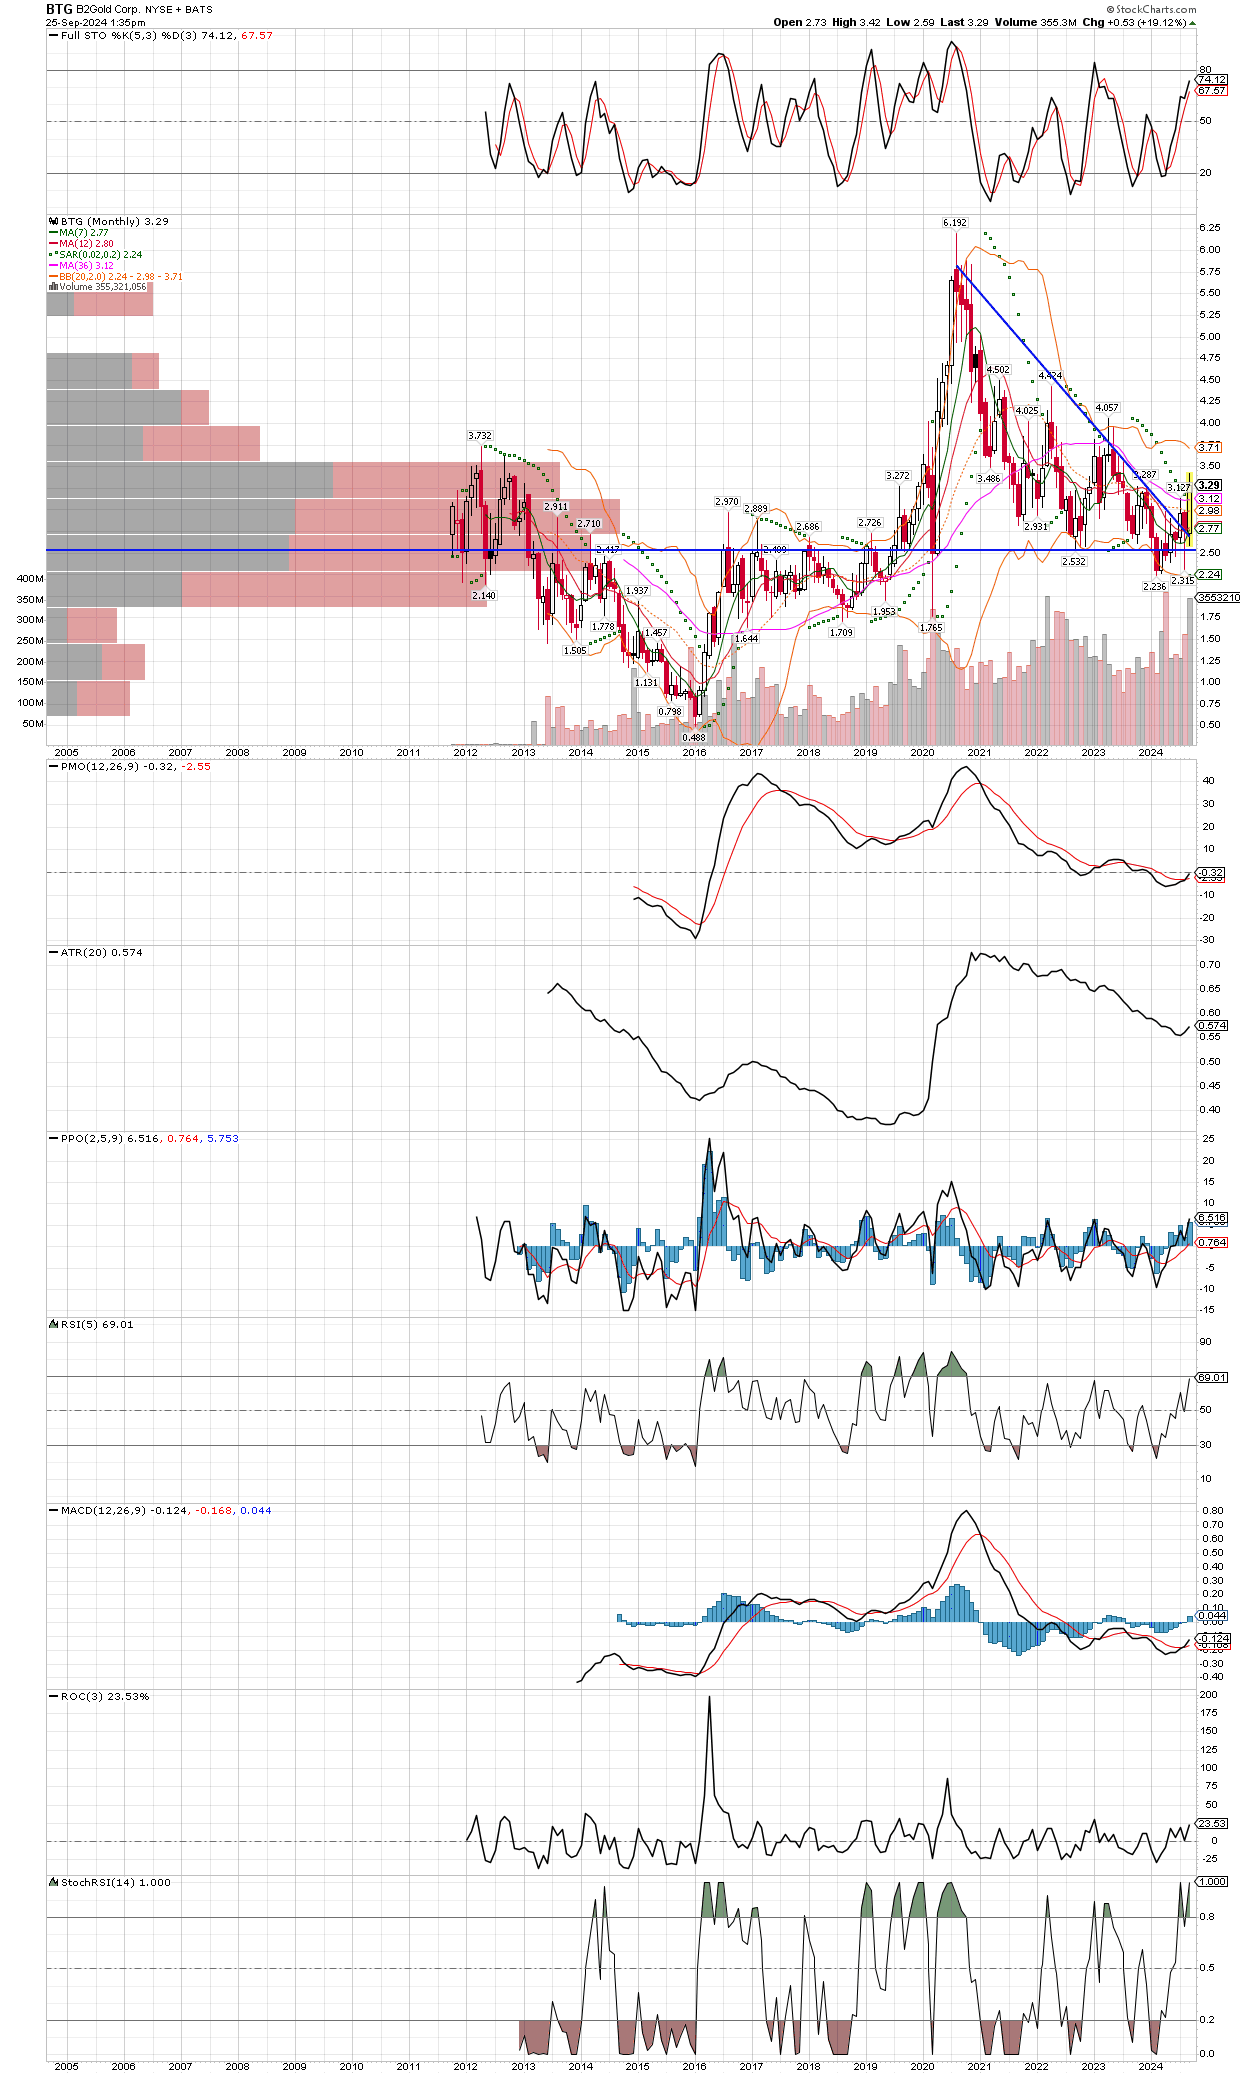Click the 400M volume scale label

click(30, 578)
